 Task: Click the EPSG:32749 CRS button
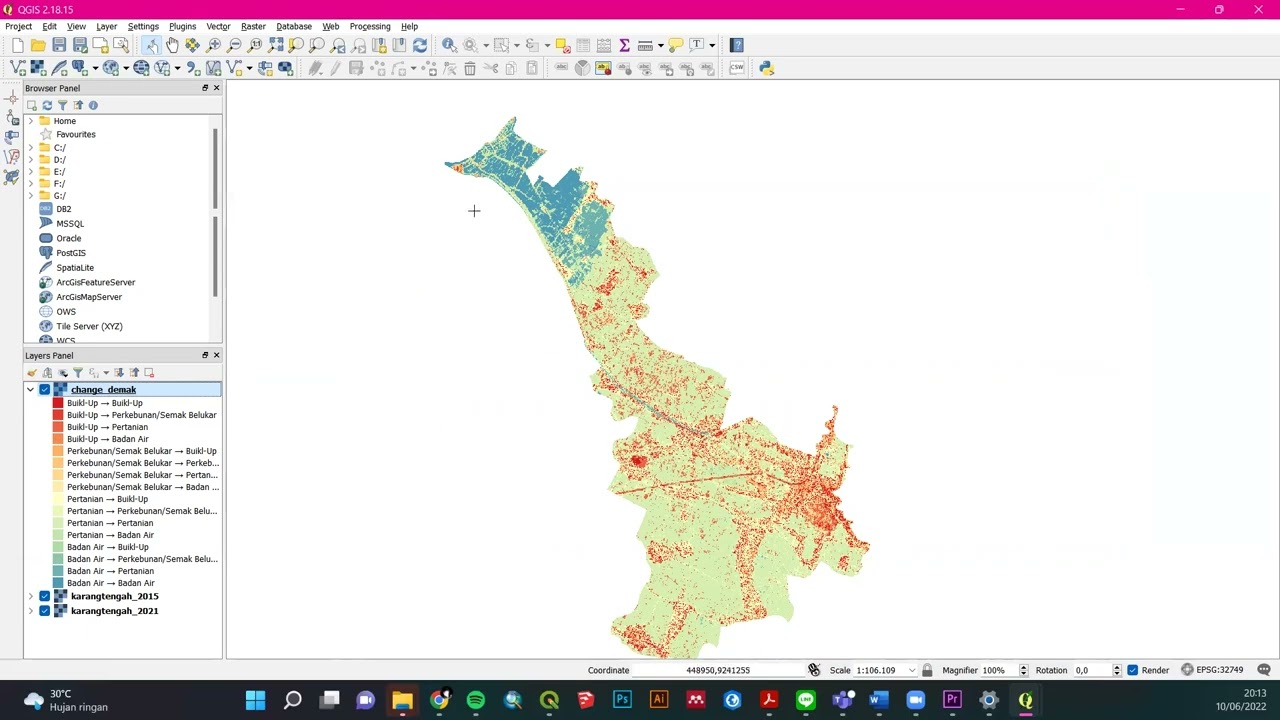pos(1215,670)
